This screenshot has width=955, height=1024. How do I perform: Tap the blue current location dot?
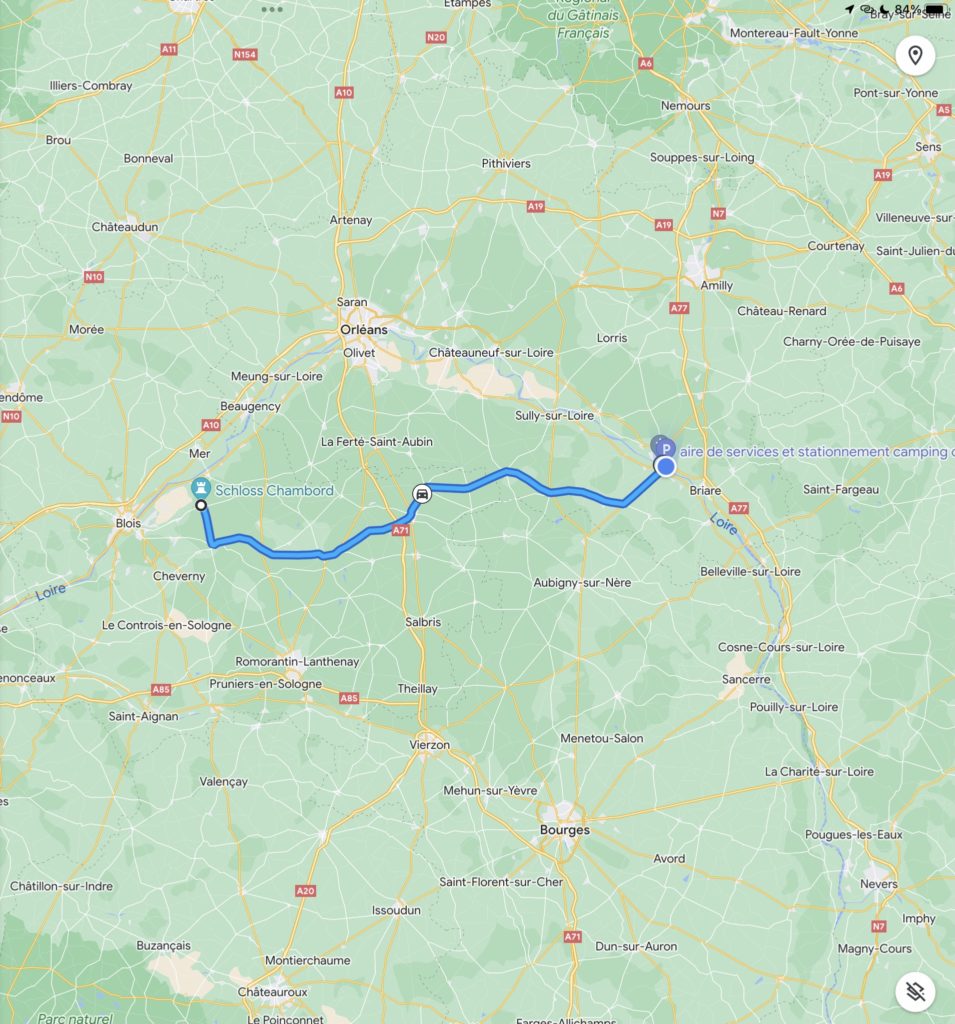click(x=666, y=466)
